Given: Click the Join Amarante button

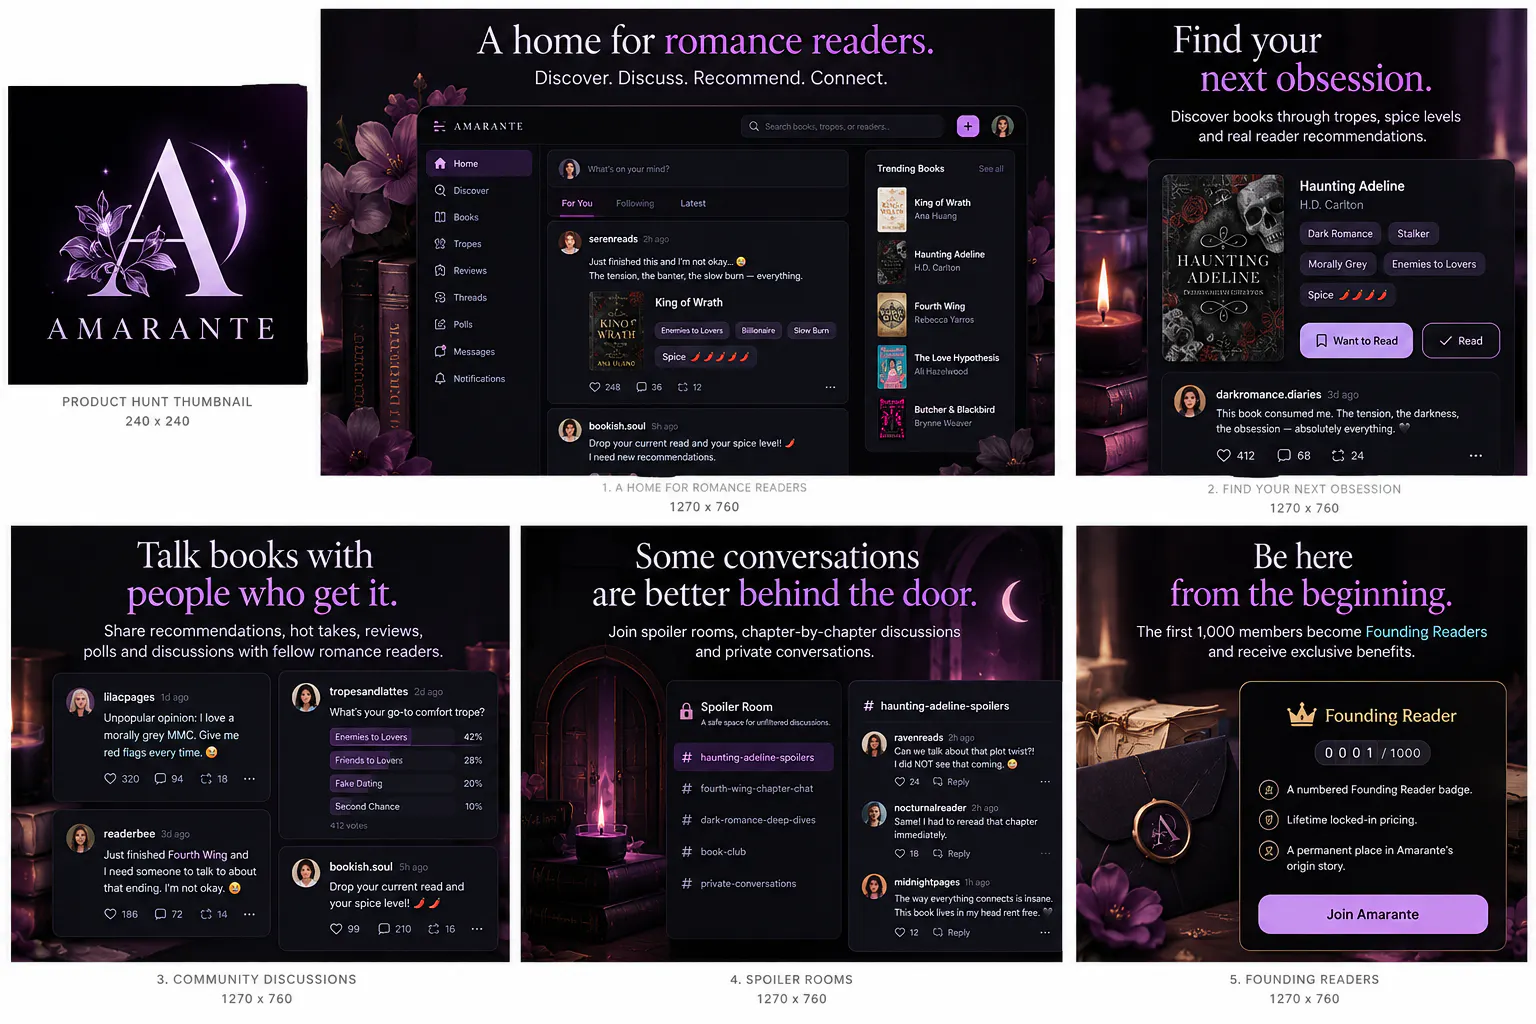Looking at the screenshot, I should [x=1372, y=915].
